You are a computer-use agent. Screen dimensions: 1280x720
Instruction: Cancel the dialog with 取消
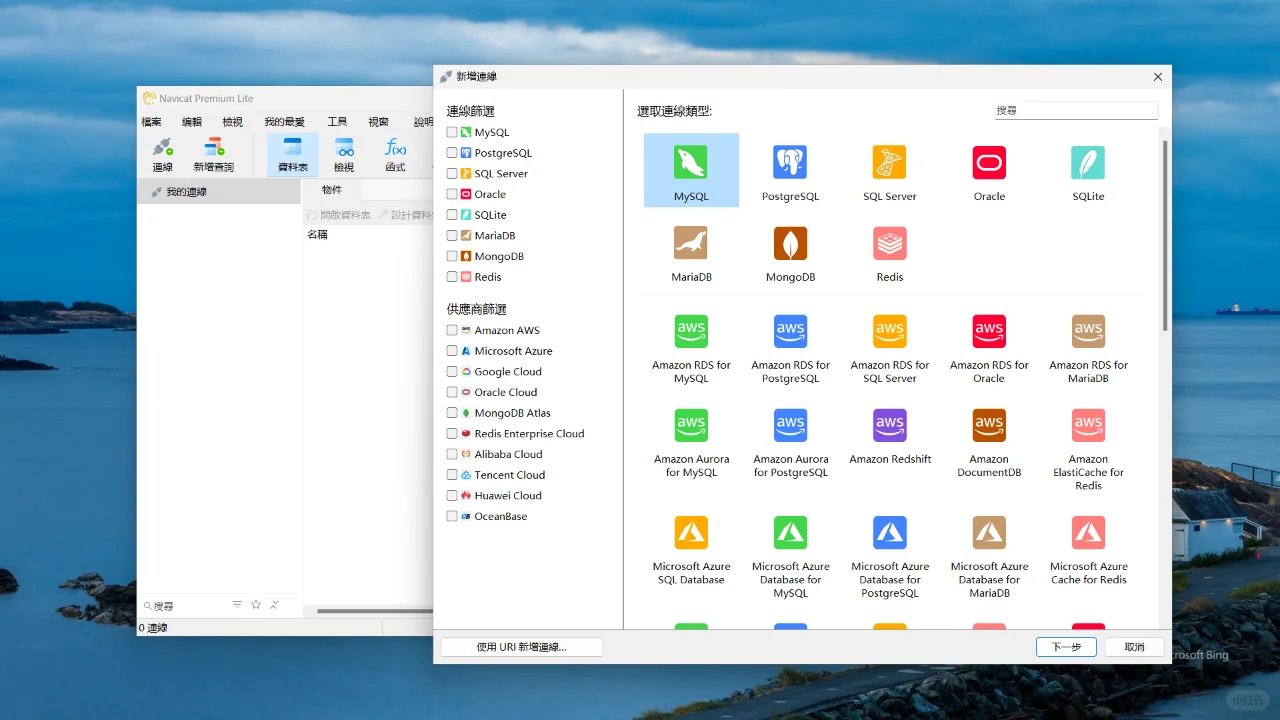point(1134,647)
